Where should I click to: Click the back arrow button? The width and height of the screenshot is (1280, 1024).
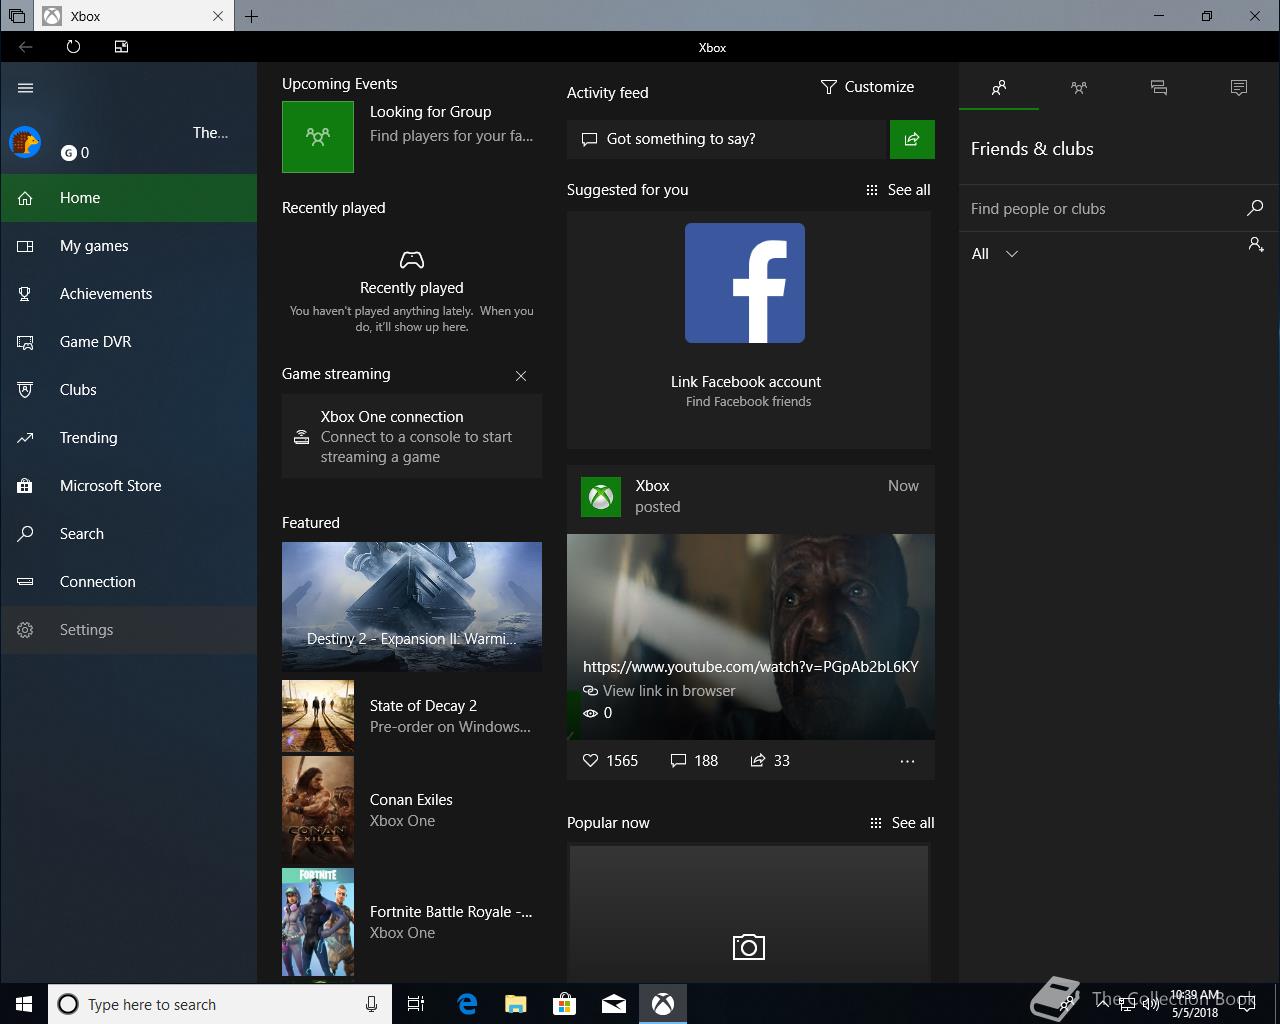26,47
